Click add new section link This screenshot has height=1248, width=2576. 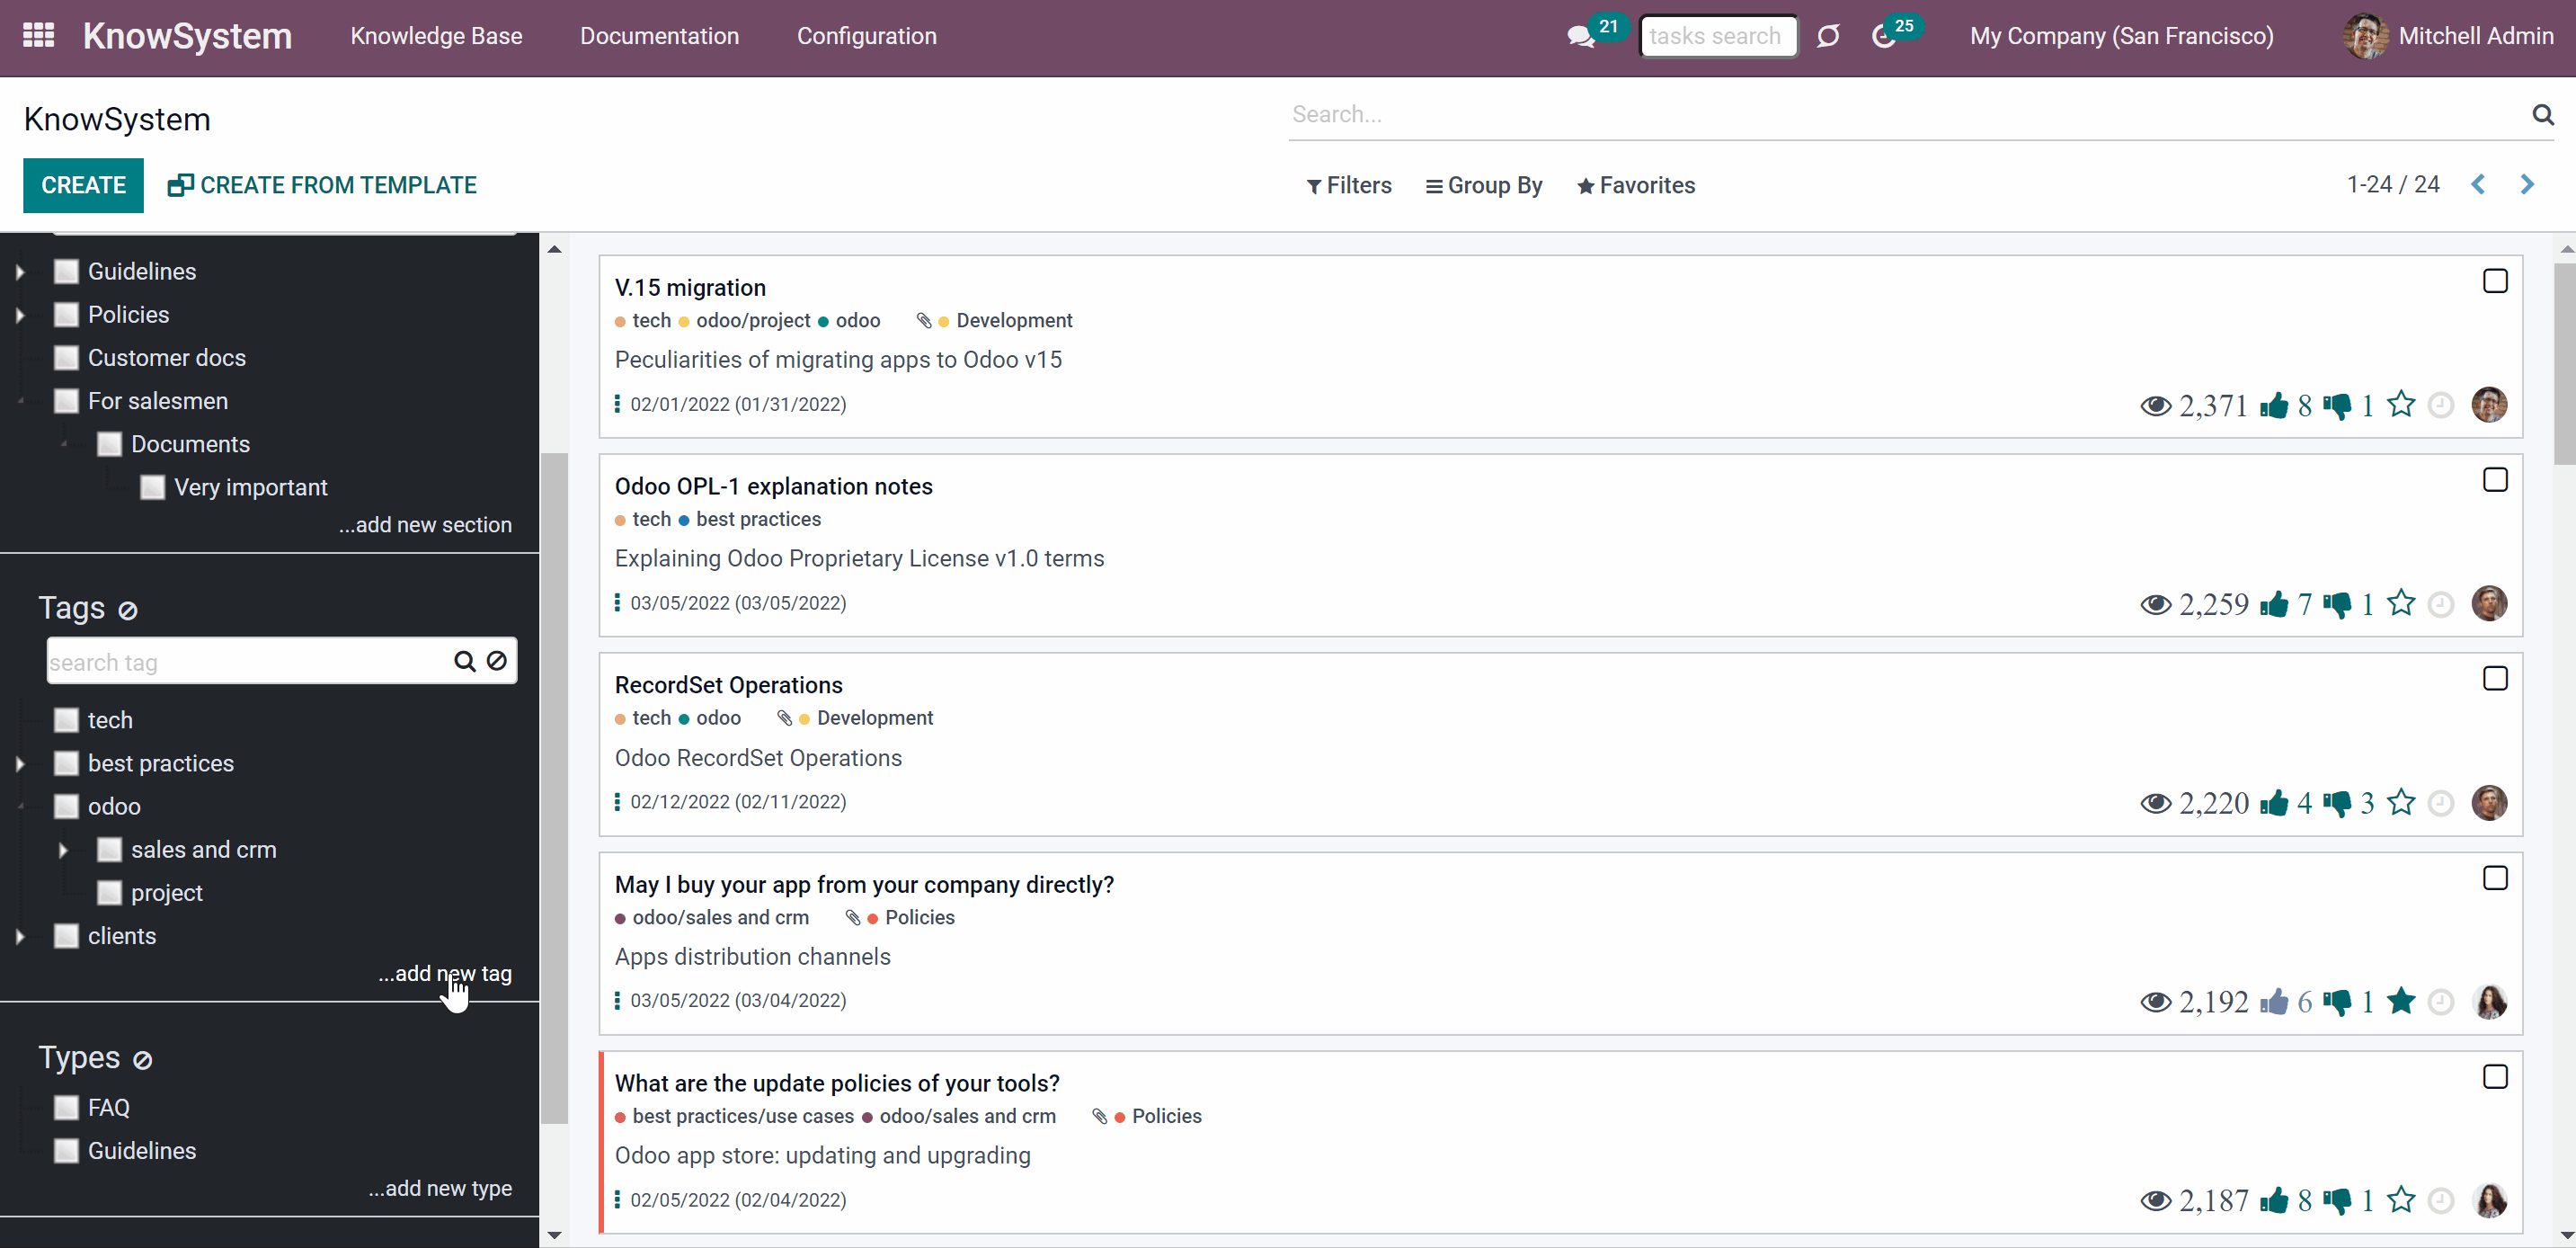[x=425, y=525]
